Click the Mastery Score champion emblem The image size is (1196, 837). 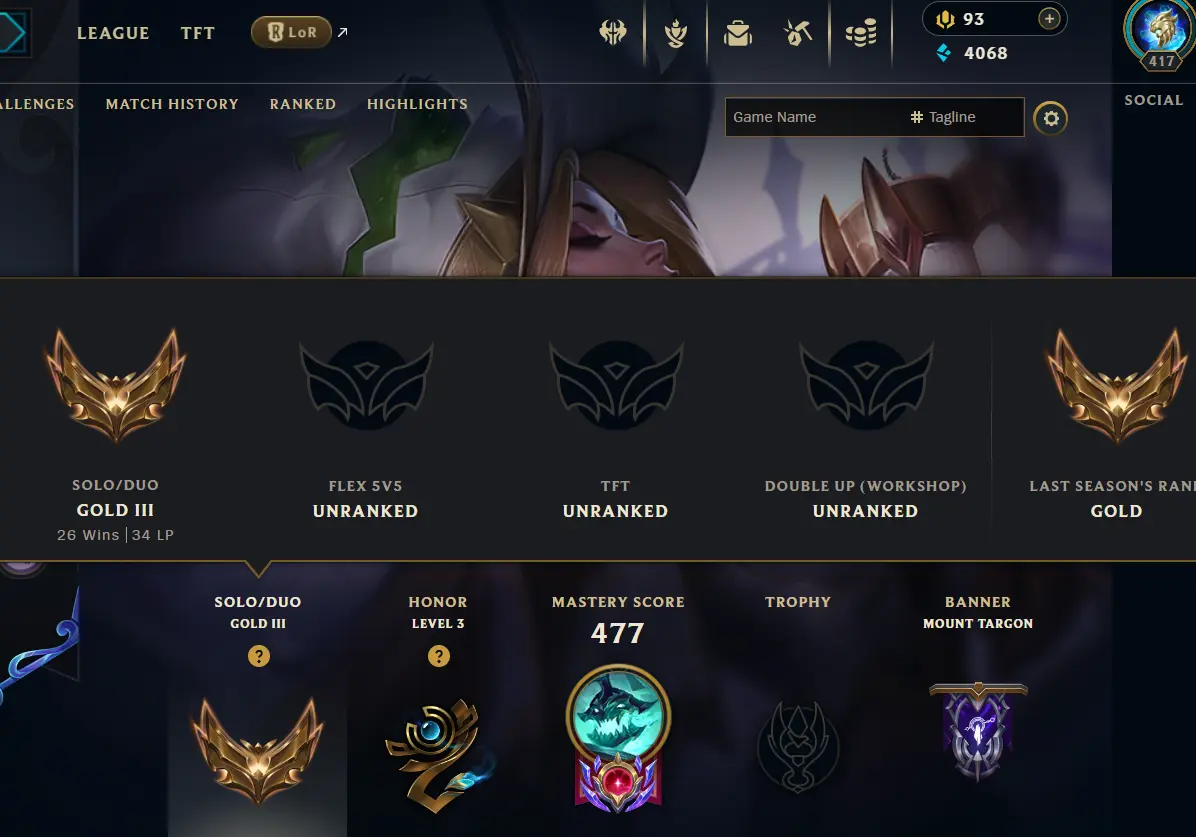pyautogui.click(x=618, y=737)
